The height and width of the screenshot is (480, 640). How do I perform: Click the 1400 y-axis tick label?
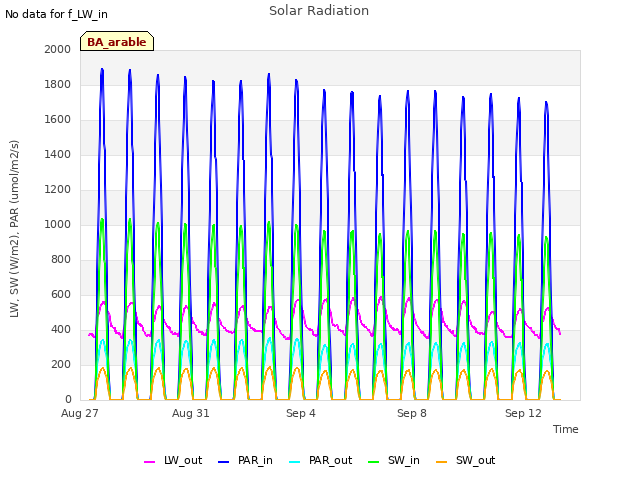(58, 155)
